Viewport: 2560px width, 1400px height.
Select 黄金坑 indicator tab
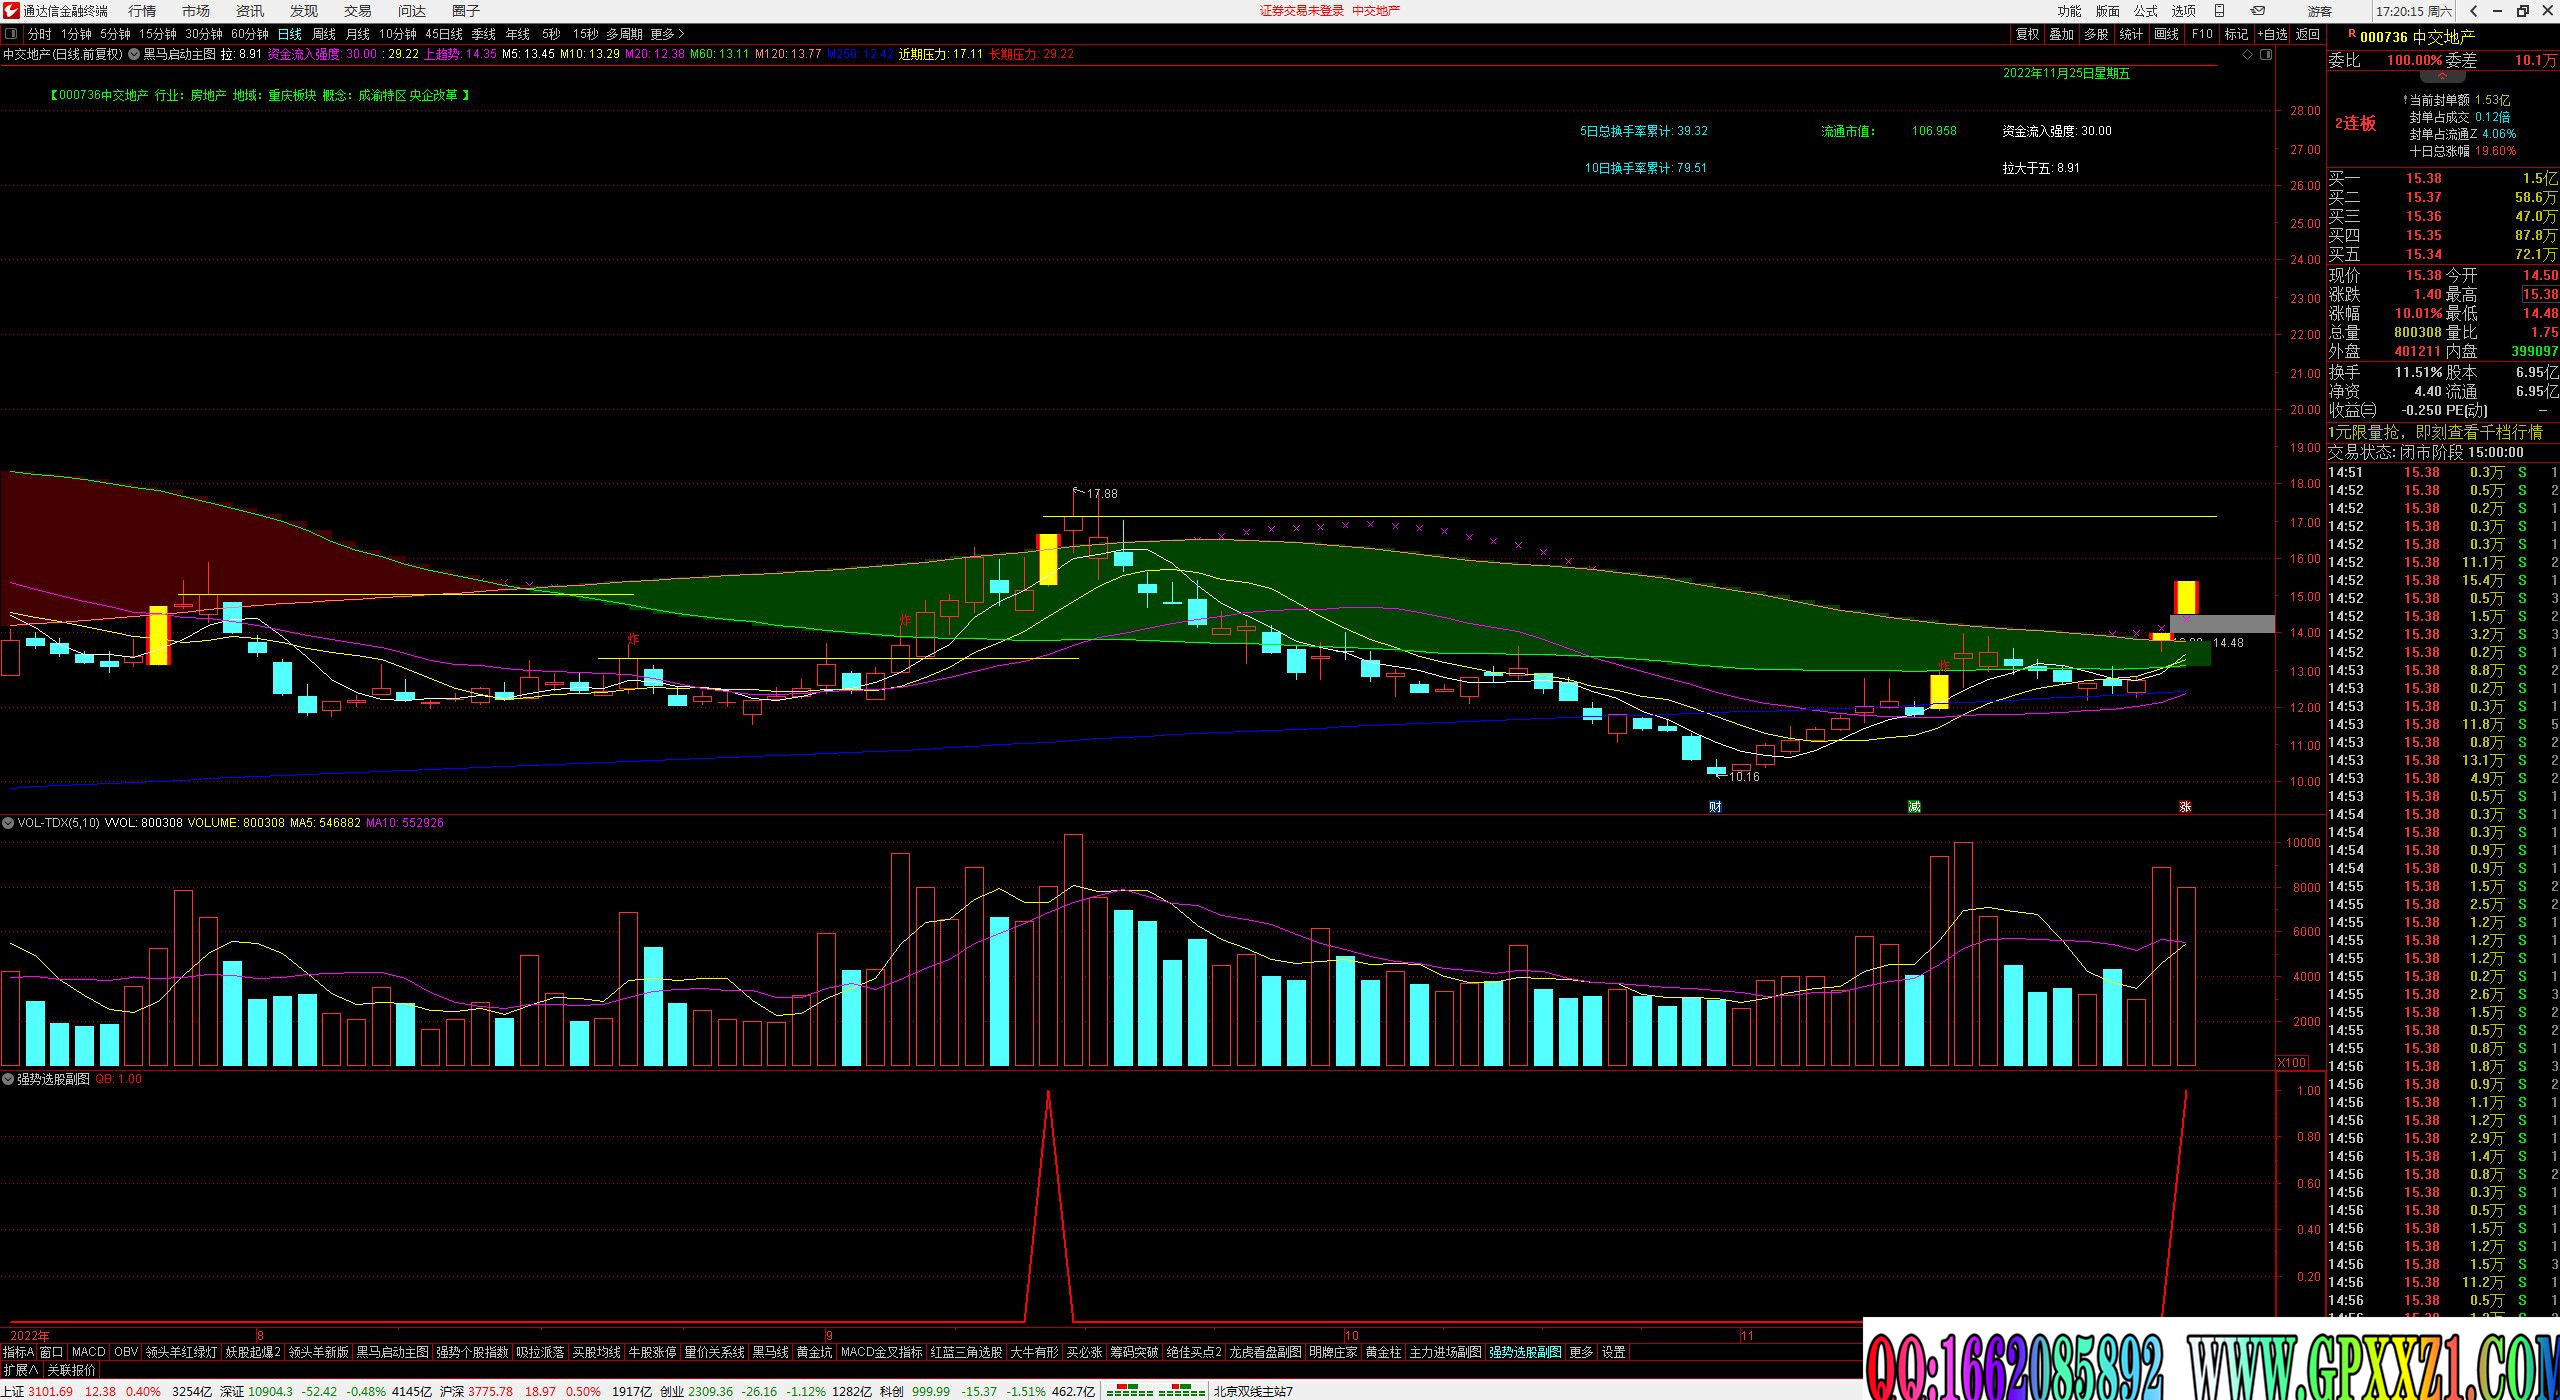coord(815,1352)
